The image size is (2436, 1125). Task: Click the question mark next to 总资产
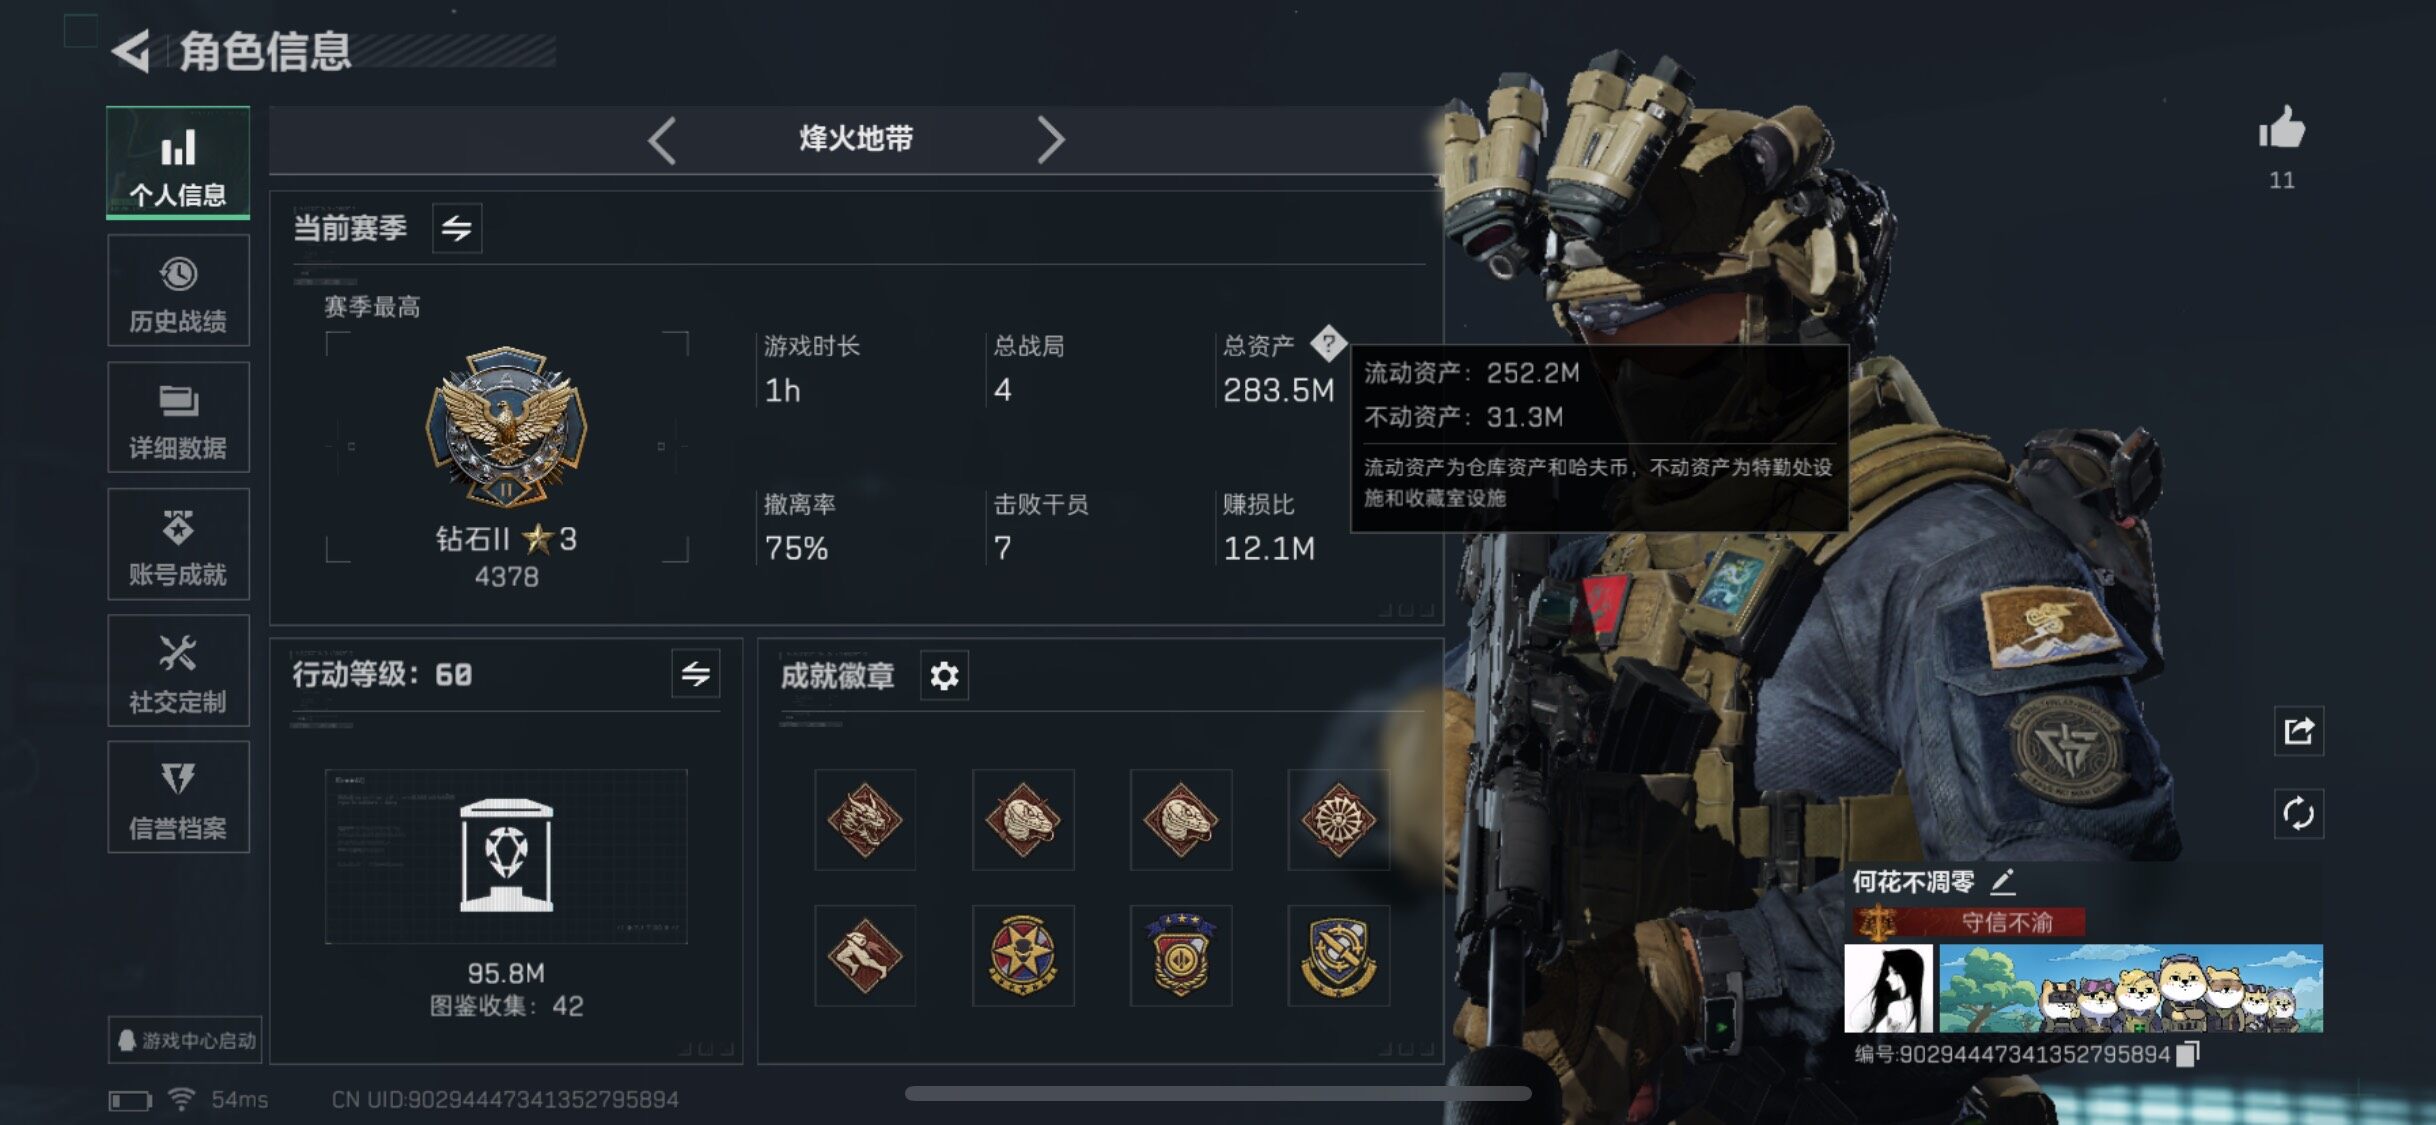tap(1328, 344)
